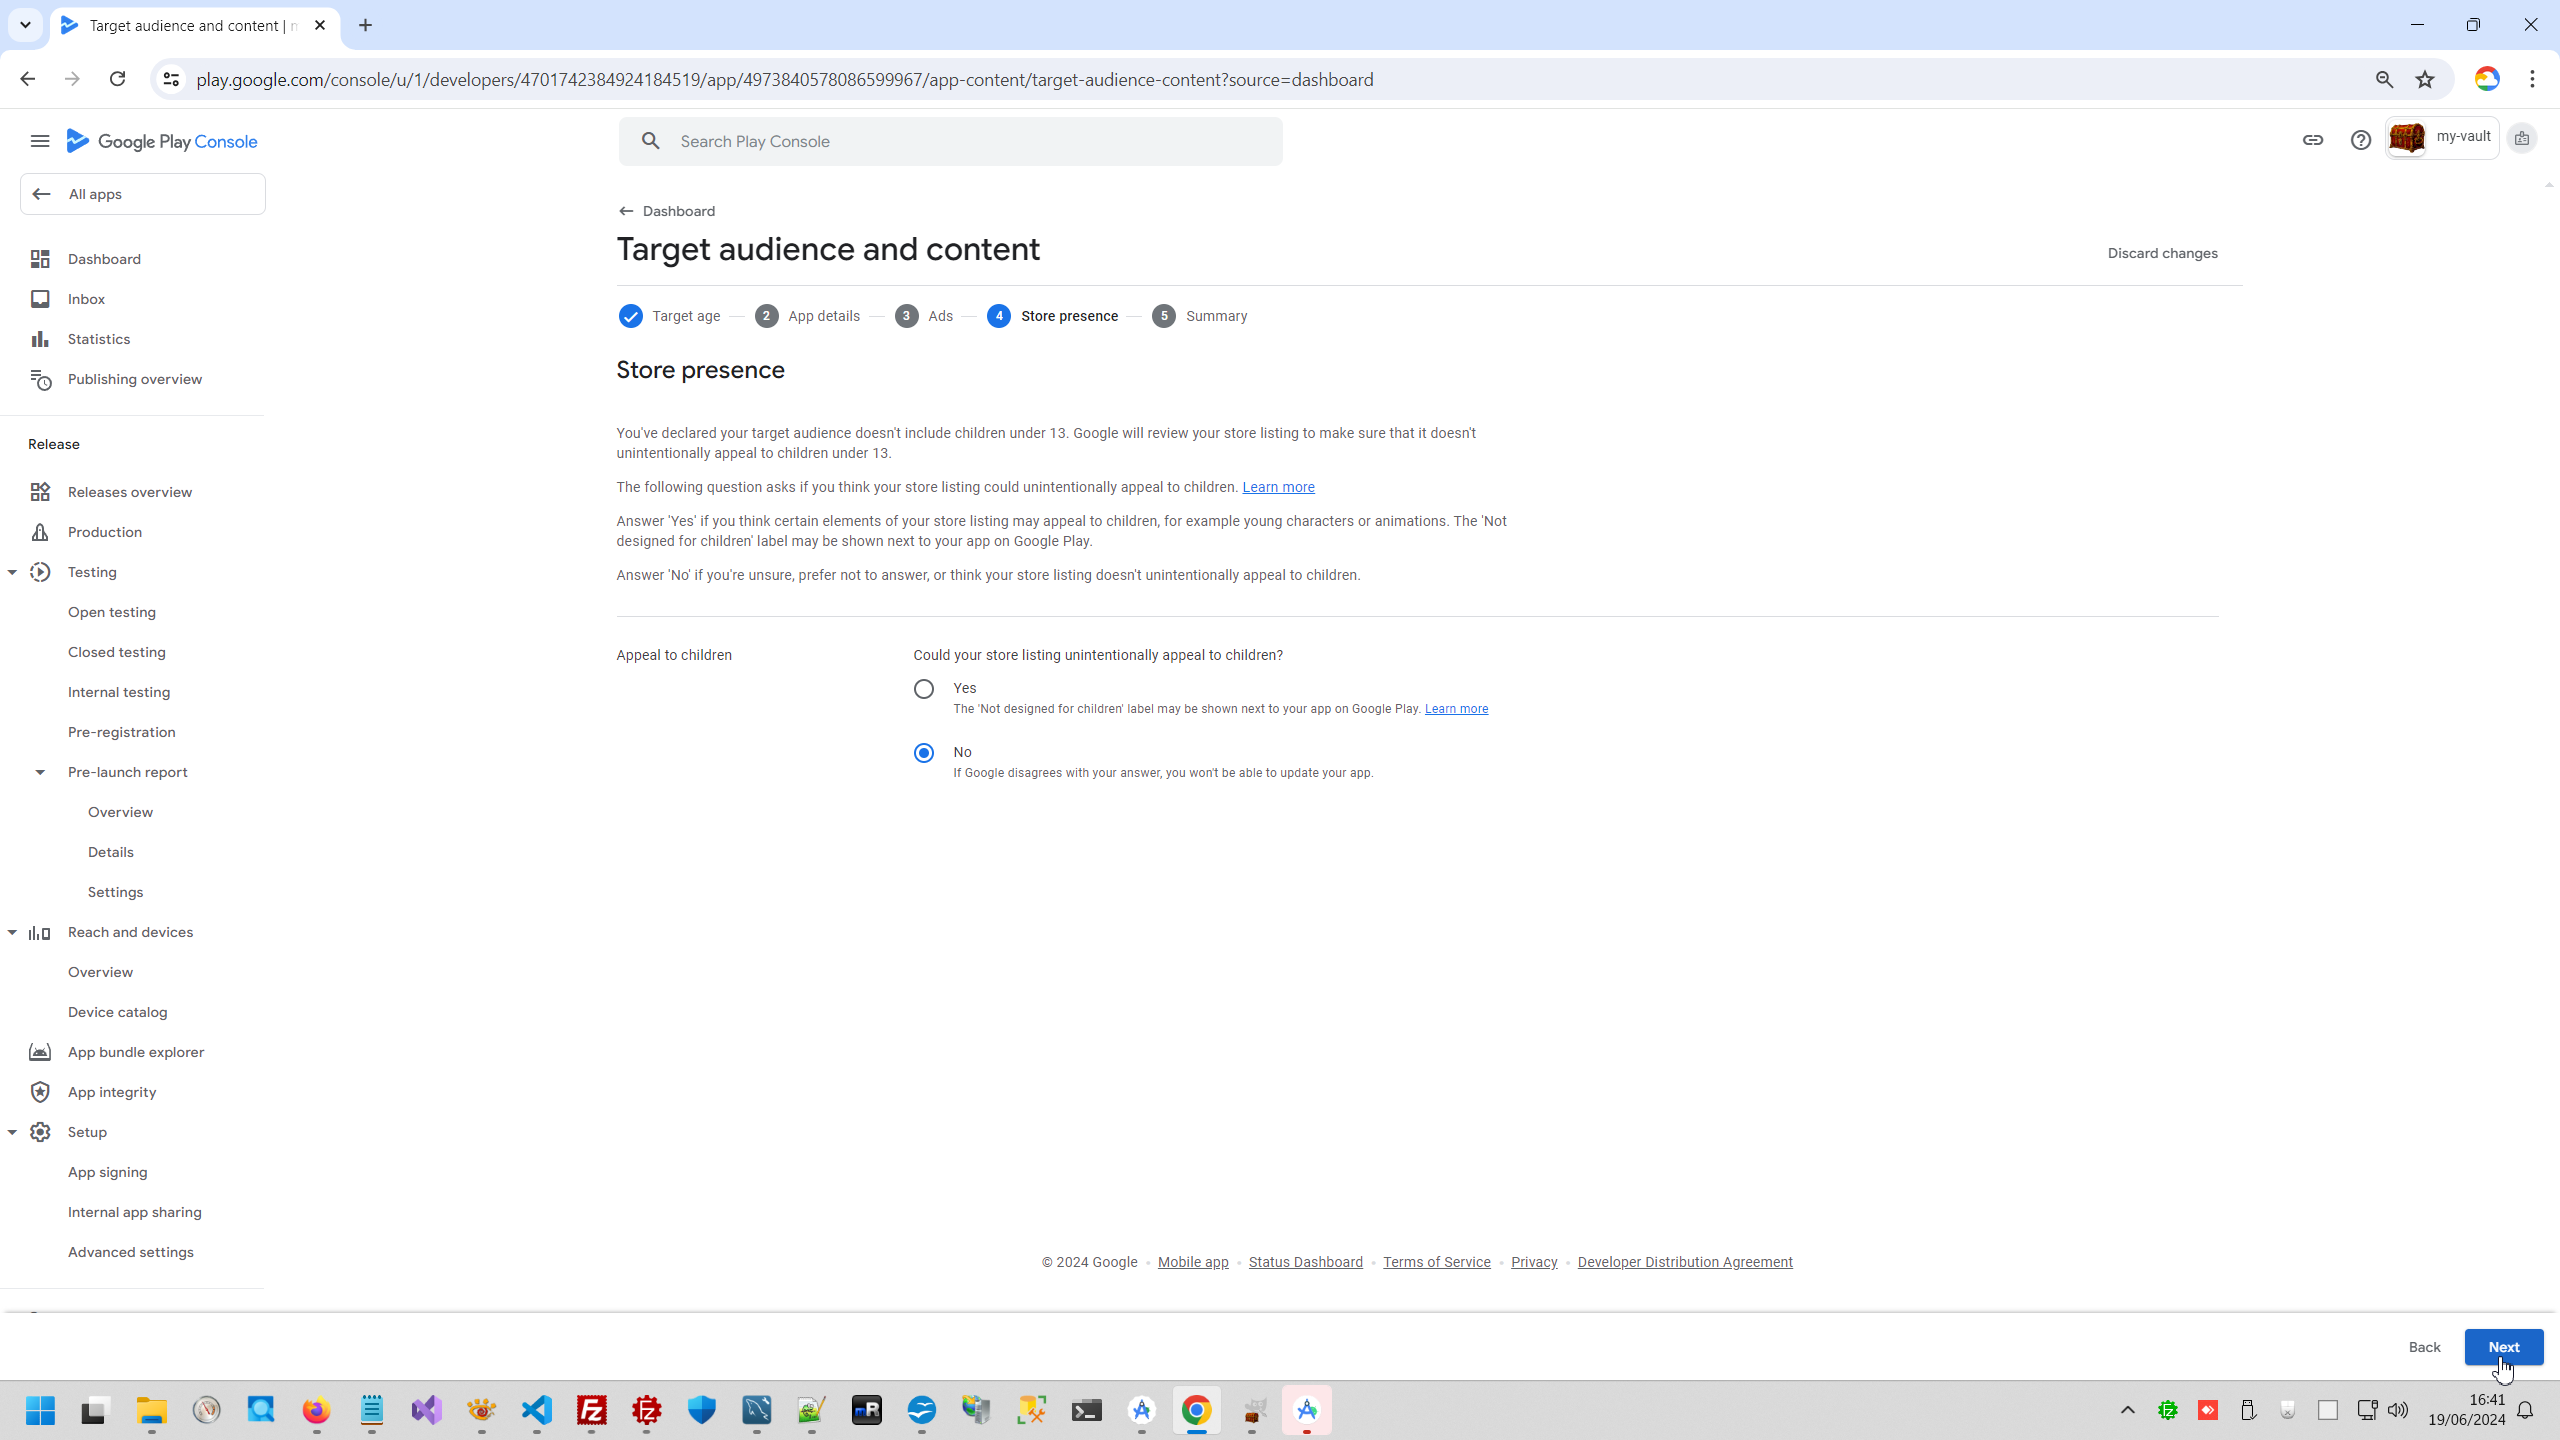Select the Yes radio button
The height and width of the screenshot is (1440, 2560).
[x=924, y=689]
